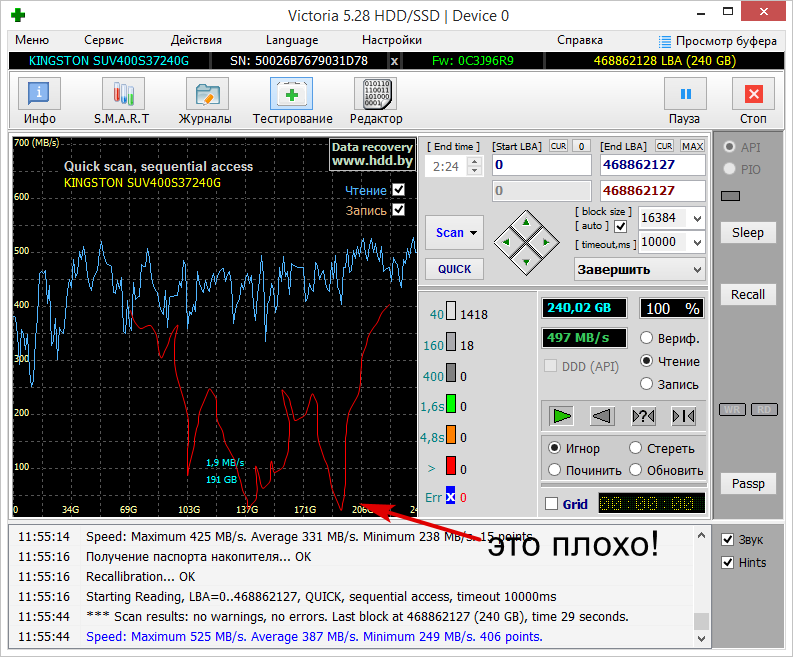Image resolution: width=793 pixels, height=657 pixels.
Task: Click the Passp button
Action: (747, 484)
